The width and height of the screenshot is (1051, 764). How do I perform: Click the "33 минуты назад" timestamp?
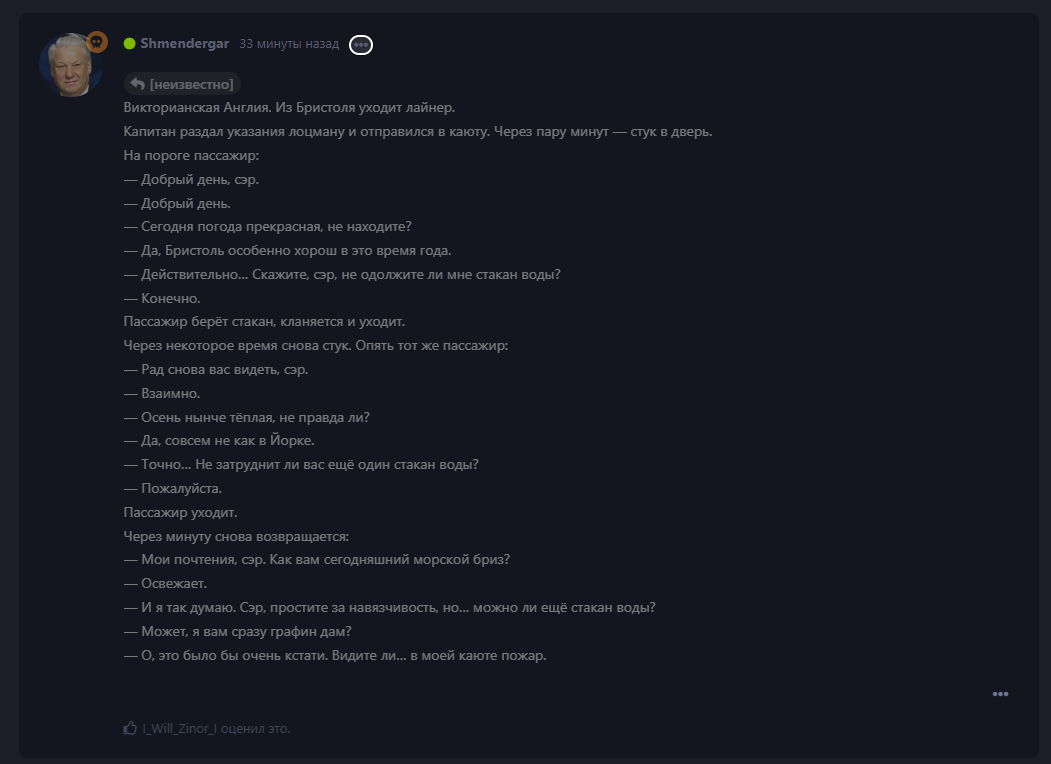(289, 44)
